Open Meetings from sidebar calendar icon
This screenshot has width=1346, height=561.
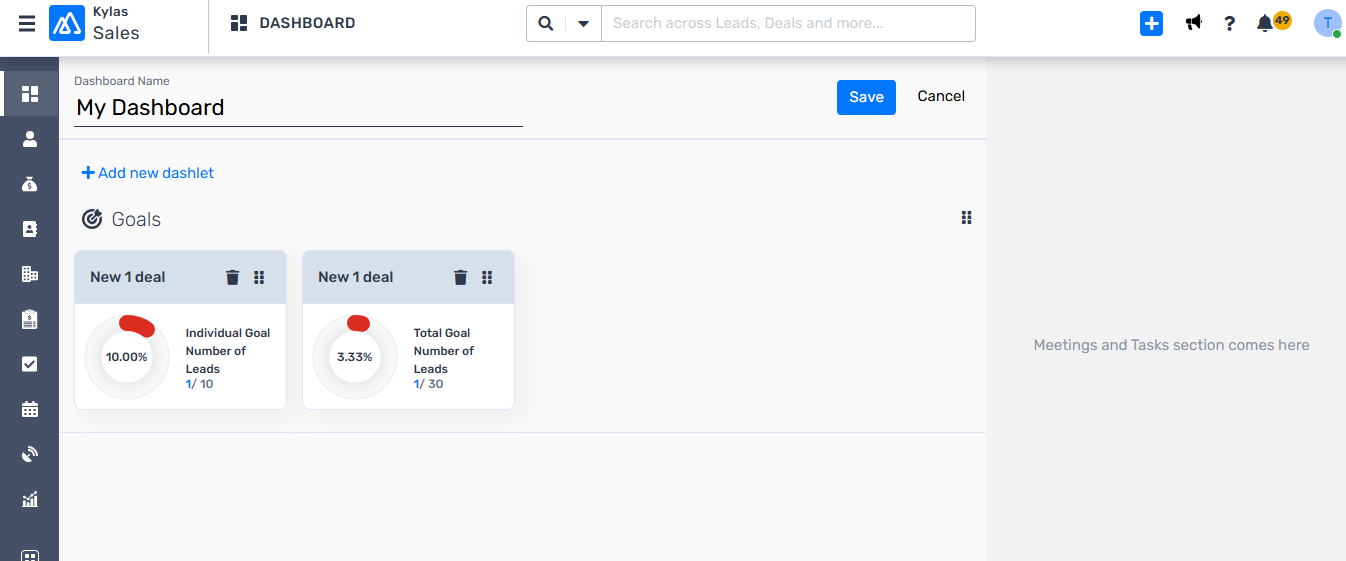click(x=30, y=409)
